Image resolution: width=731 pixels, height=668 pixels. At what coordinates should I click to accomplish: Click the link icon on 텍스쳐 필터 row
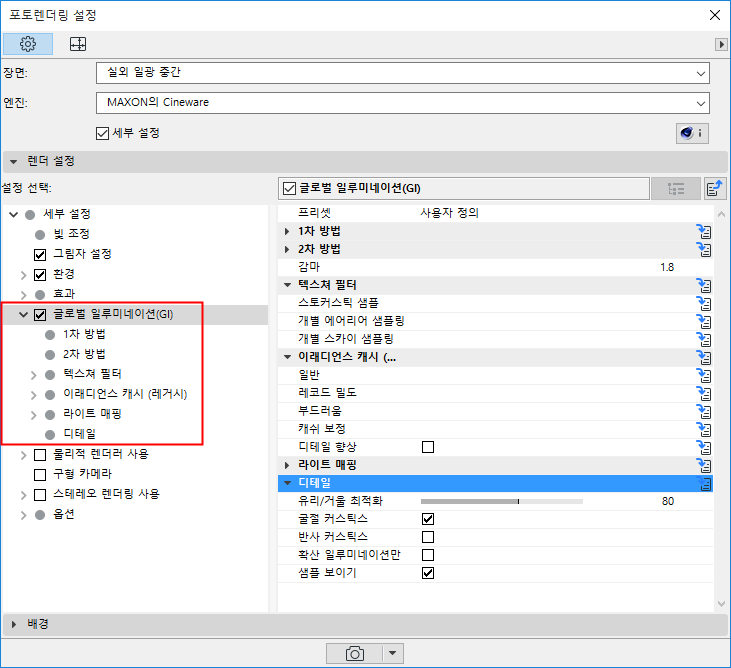click(704, 285)
